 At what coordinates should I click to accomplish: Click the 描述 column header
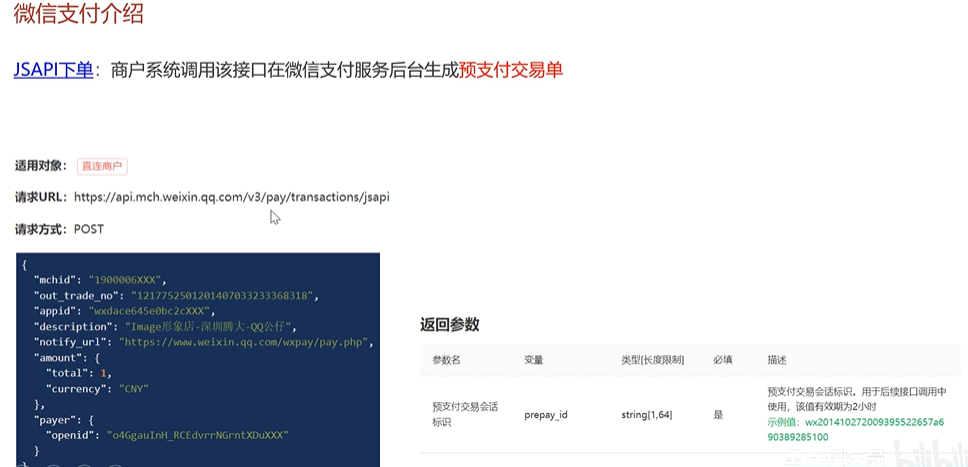(777, 360)
